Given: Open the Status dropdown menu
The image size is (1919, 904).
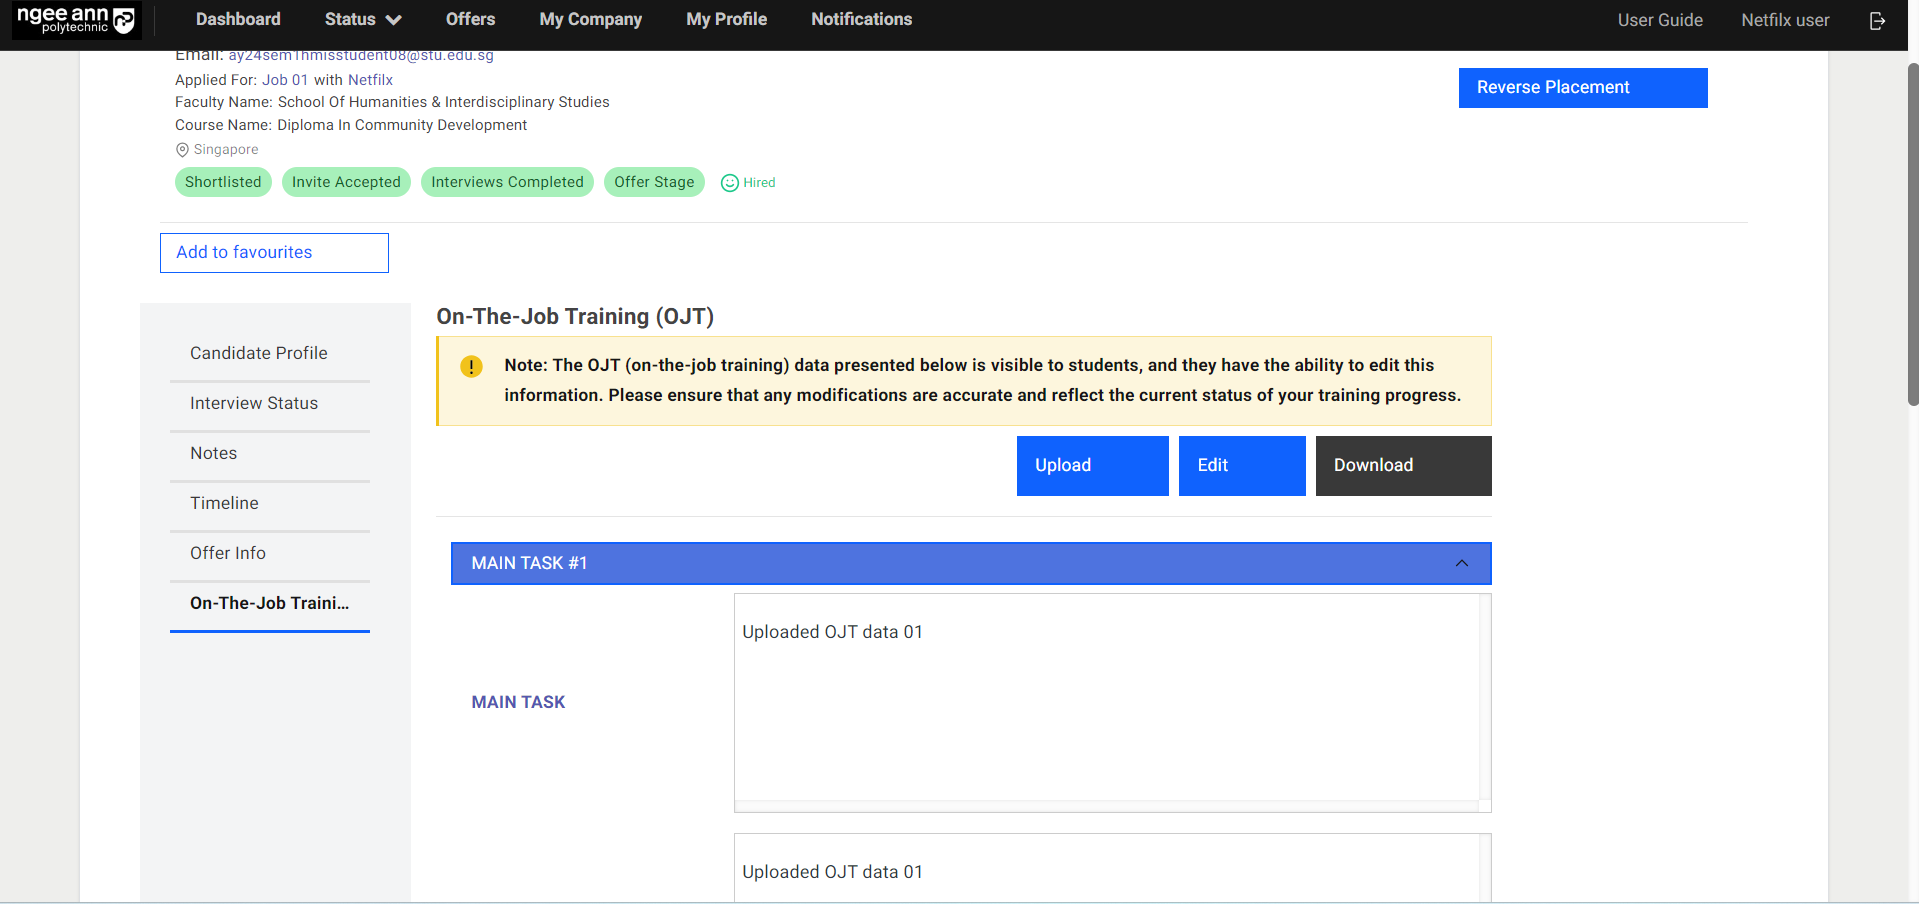Looking at the screenshot, I should point(362,20).
